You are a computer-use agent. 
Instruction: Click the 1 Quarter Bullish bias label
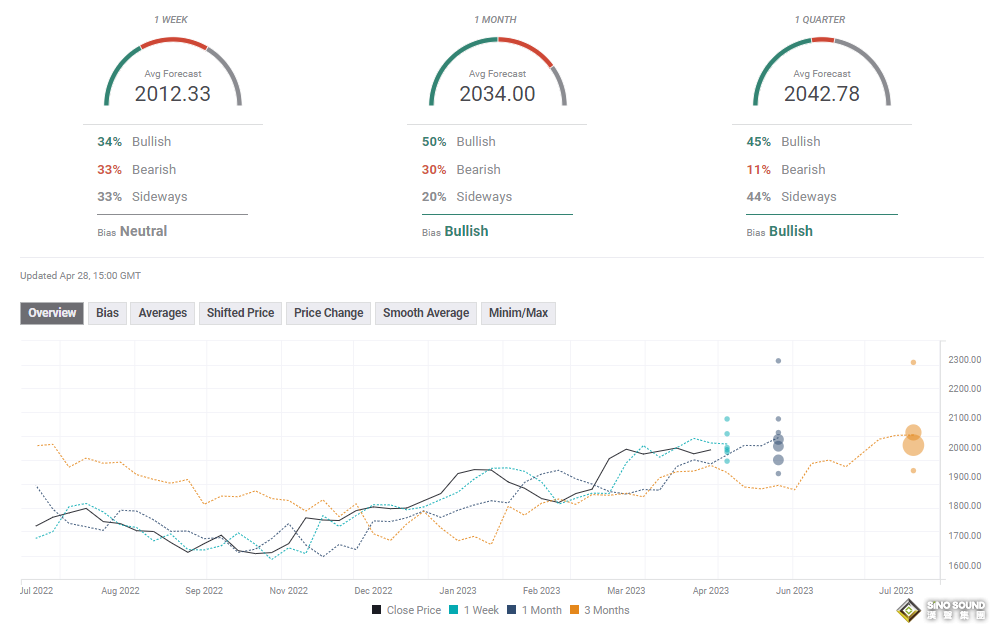click(x=790, y=231)
